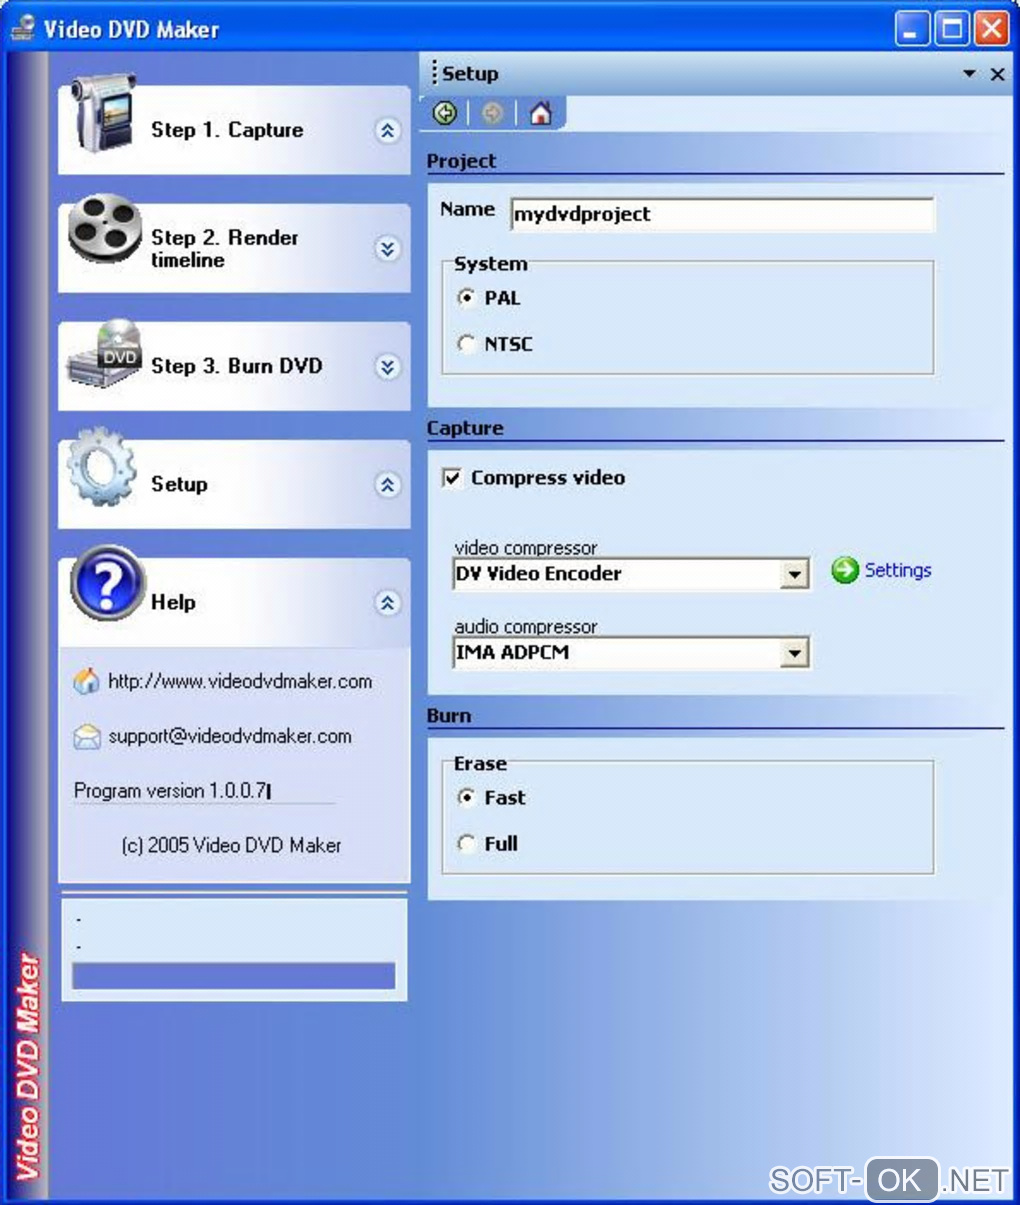The width and height of the screenshot is (1020, 1205).
Task: Select the Fast erase radio button
Action: coord(466,798)
